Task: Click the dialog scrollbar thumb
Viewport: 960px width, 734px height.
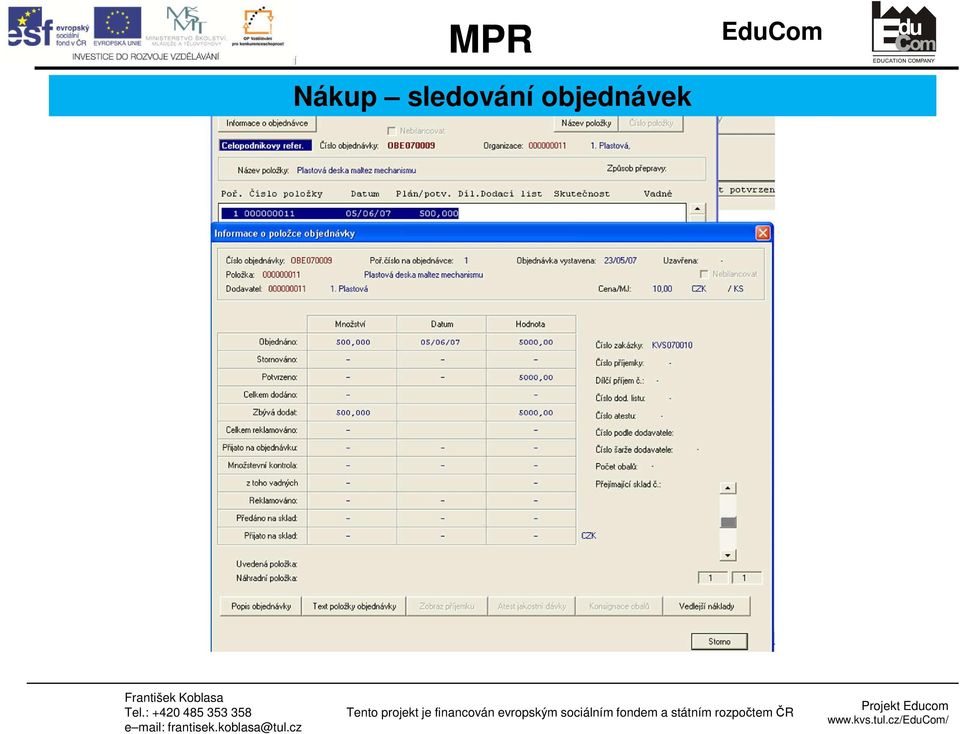Action: pyautogui.click(x=728, y=522)
